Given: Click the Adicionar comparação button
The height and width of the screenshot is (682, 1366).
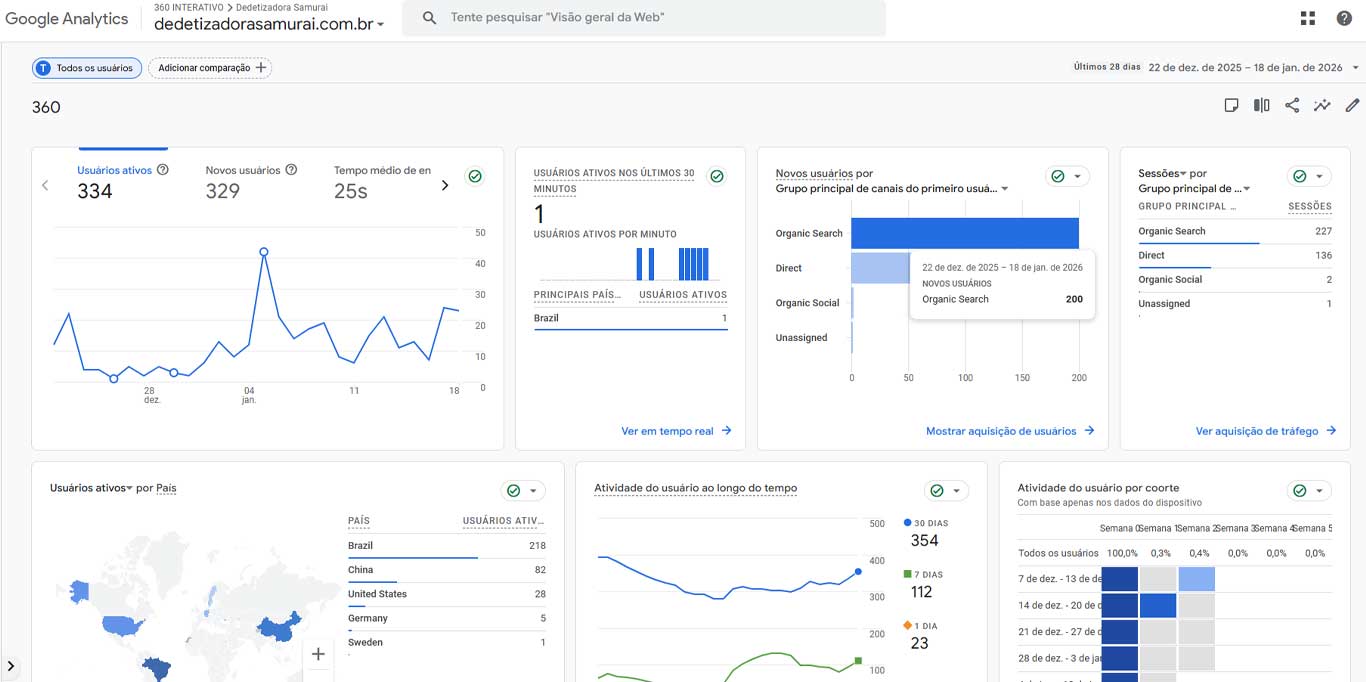Looking at the screenshot, I should coord(211,68).
